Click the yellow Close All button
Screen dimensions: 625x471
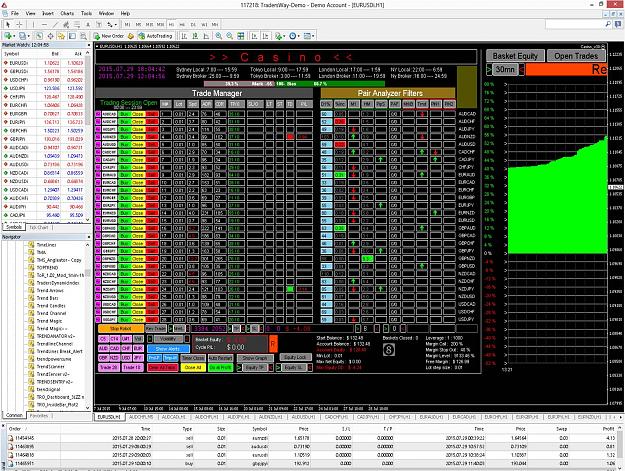(x=193, y=367)
